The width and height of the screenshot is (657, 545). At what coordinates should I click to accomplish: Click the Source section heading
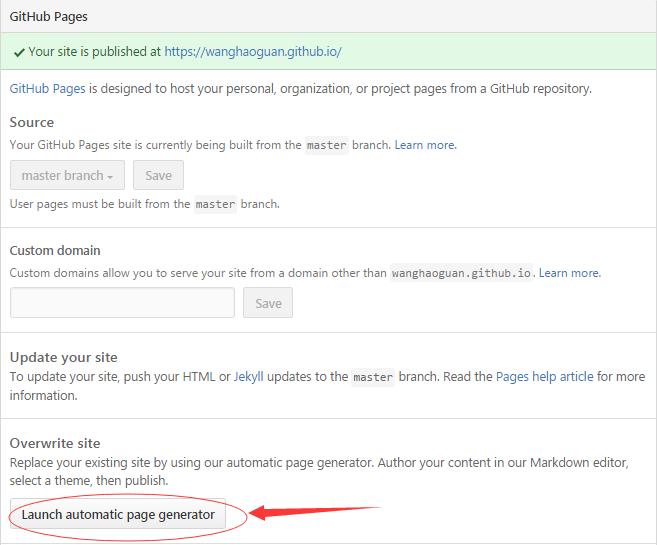(32, 123)
